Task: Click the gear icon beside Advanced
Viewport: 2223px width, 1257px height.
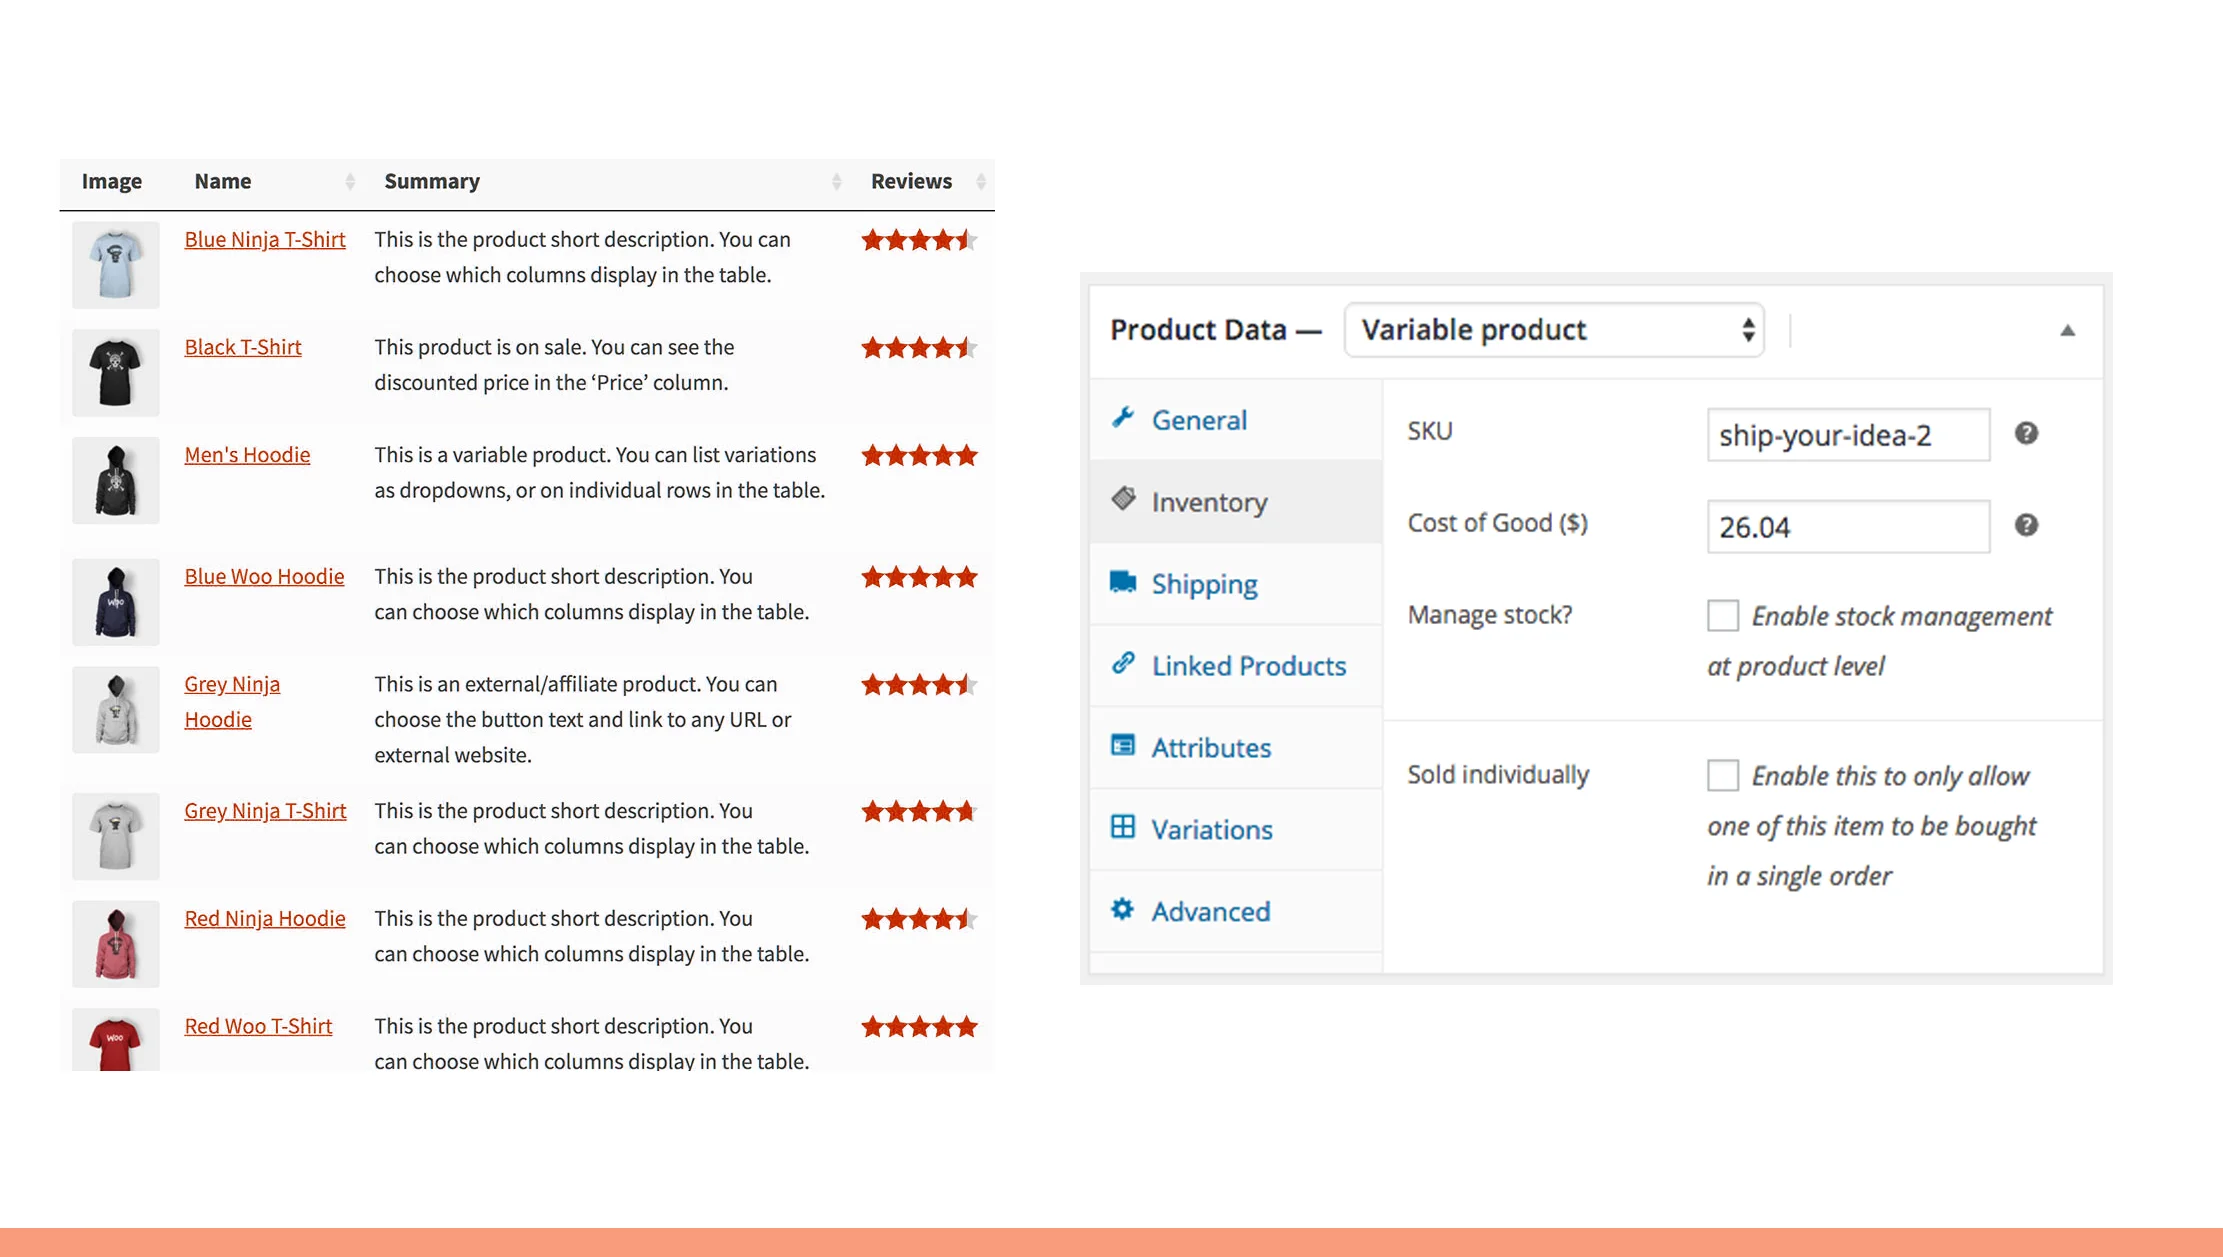Action: [1122, 909]
